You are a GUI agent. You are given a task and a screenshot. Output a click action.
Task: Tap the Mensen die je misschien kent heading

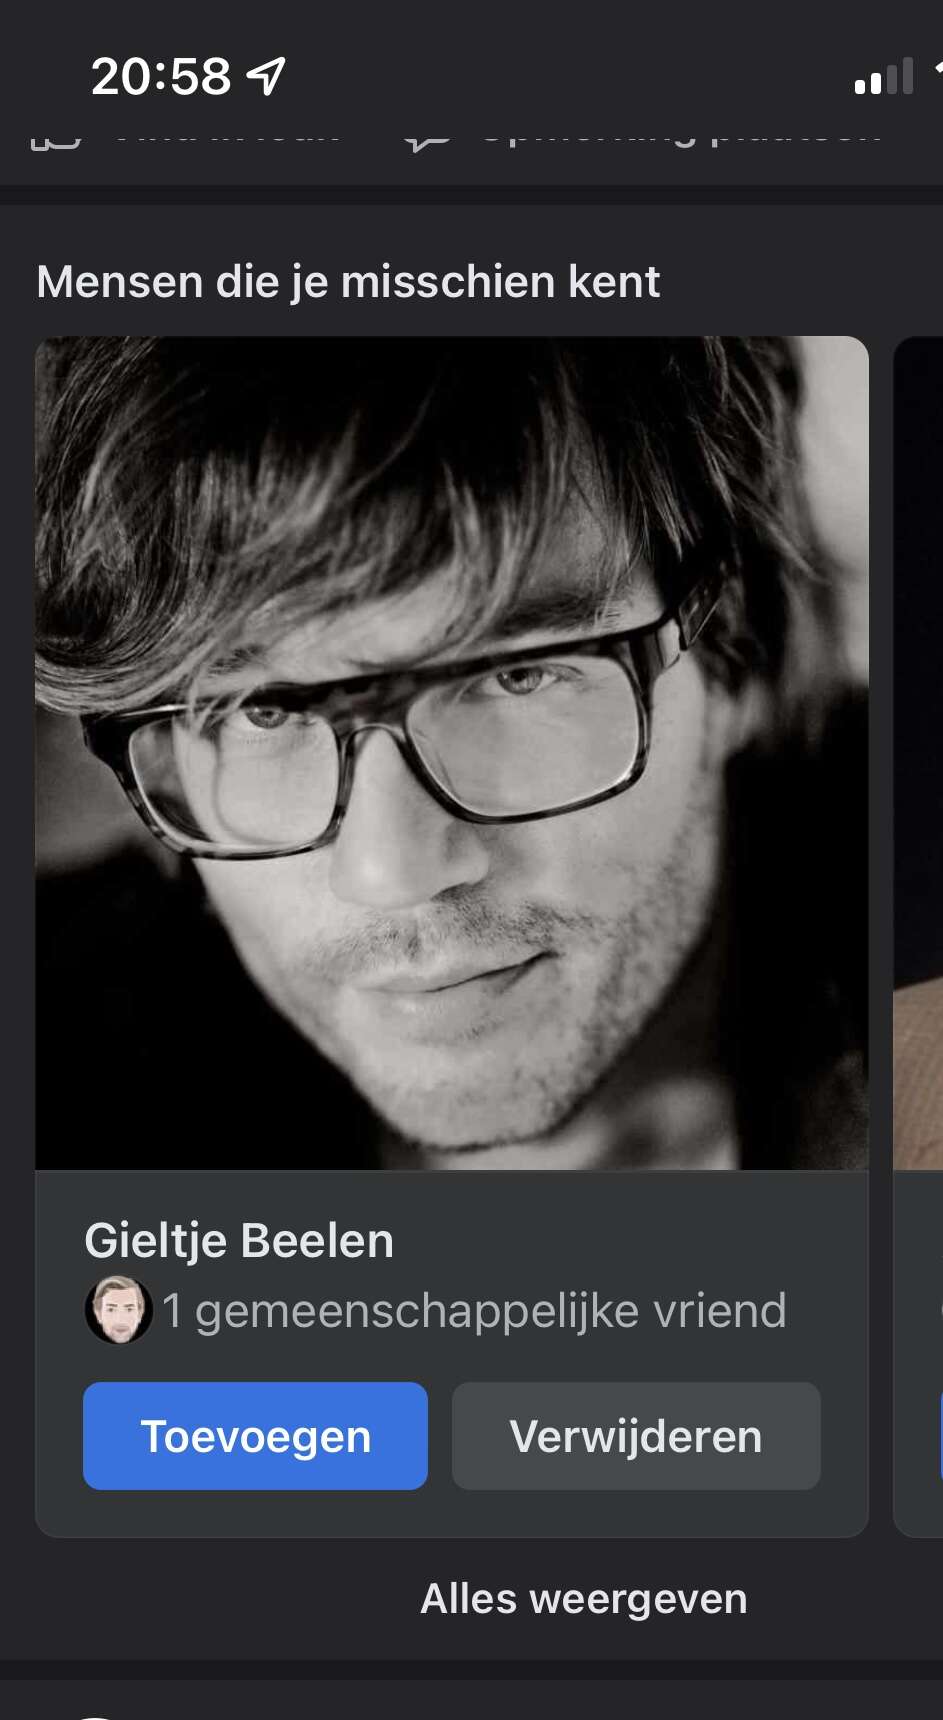click(x=348, y=282)
